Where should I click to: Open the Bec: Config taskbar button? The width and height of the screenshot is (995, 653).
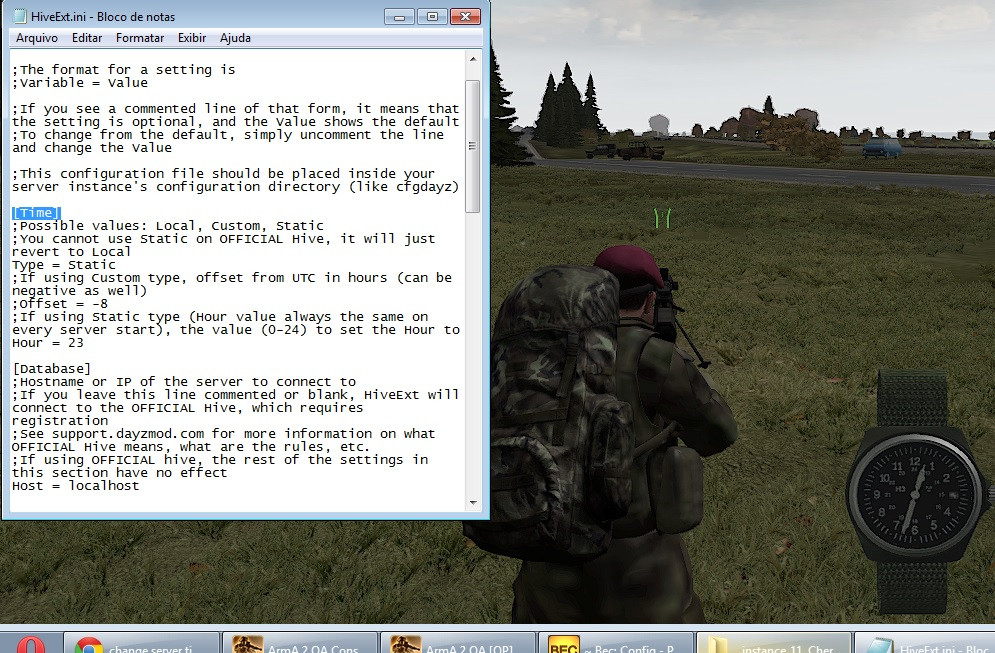pos(616,643)
